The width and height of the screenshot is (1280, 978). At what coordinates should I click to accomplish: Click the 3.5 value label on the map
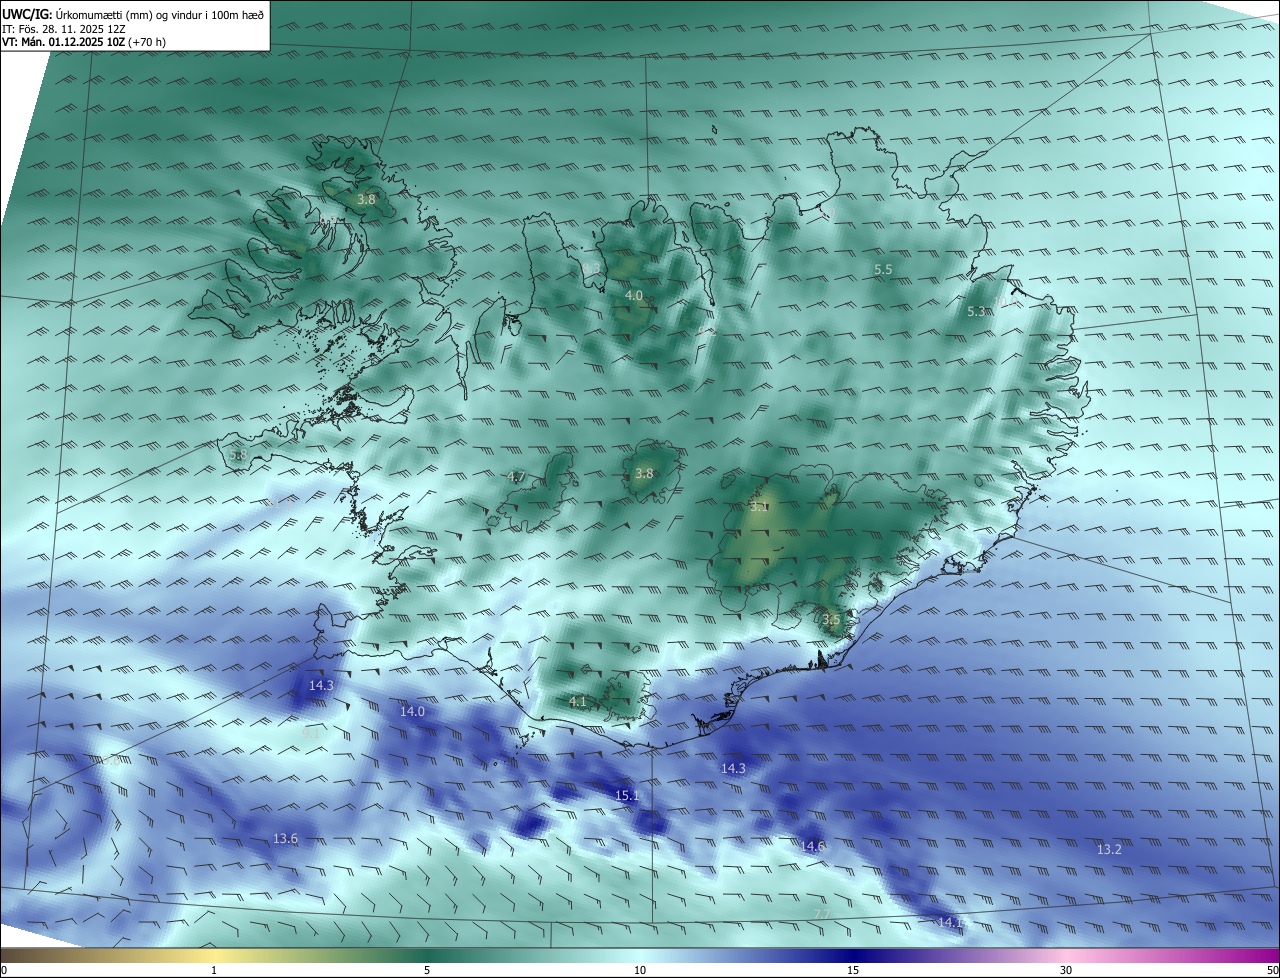pyautogui.click(x=831, y=620)
